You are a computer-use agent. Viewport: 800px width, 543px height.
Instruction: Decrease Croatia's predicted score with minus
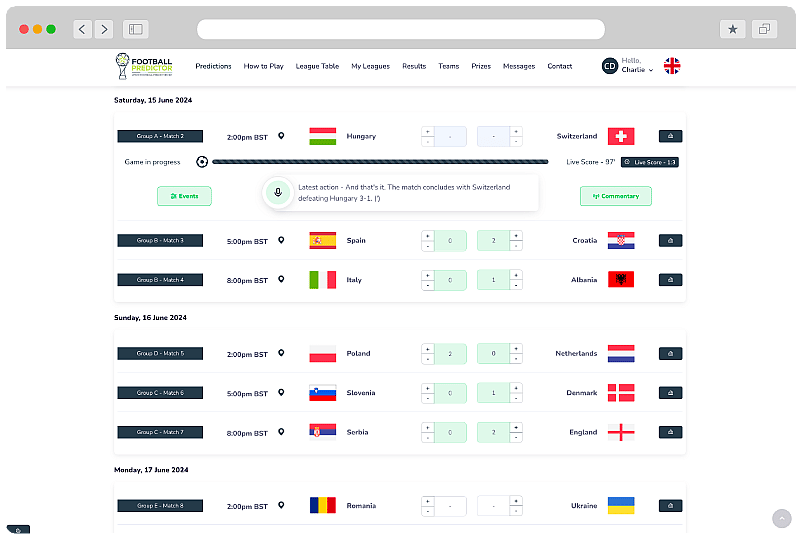(516, 246)
